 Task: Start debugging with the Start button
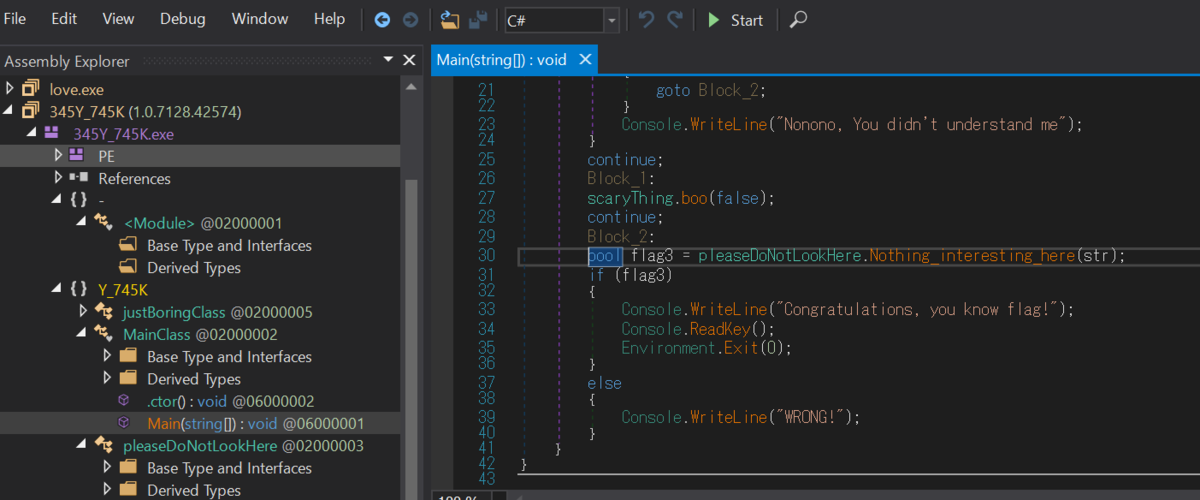735,20
